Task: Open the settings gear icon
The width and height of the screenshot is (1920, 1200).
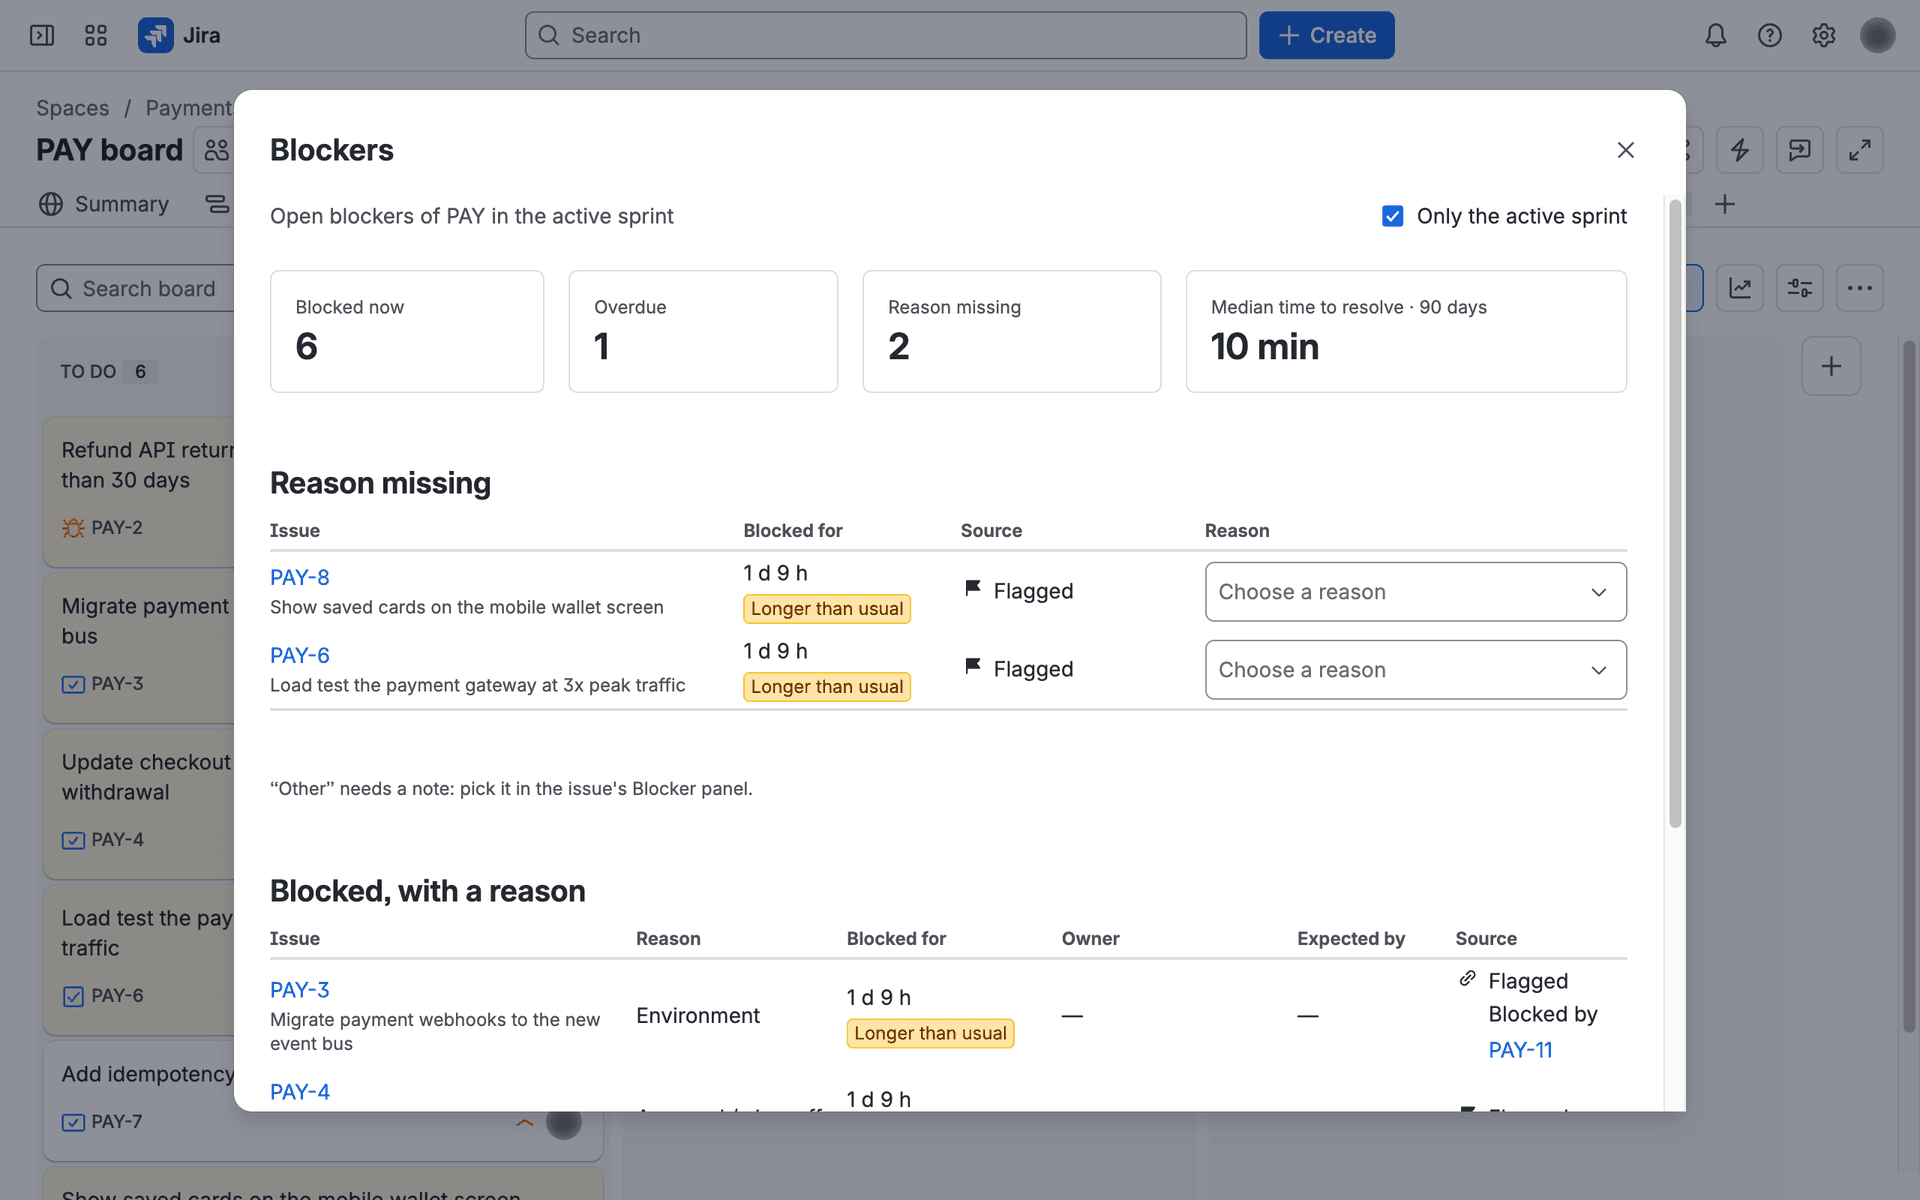Action: 1824,36
